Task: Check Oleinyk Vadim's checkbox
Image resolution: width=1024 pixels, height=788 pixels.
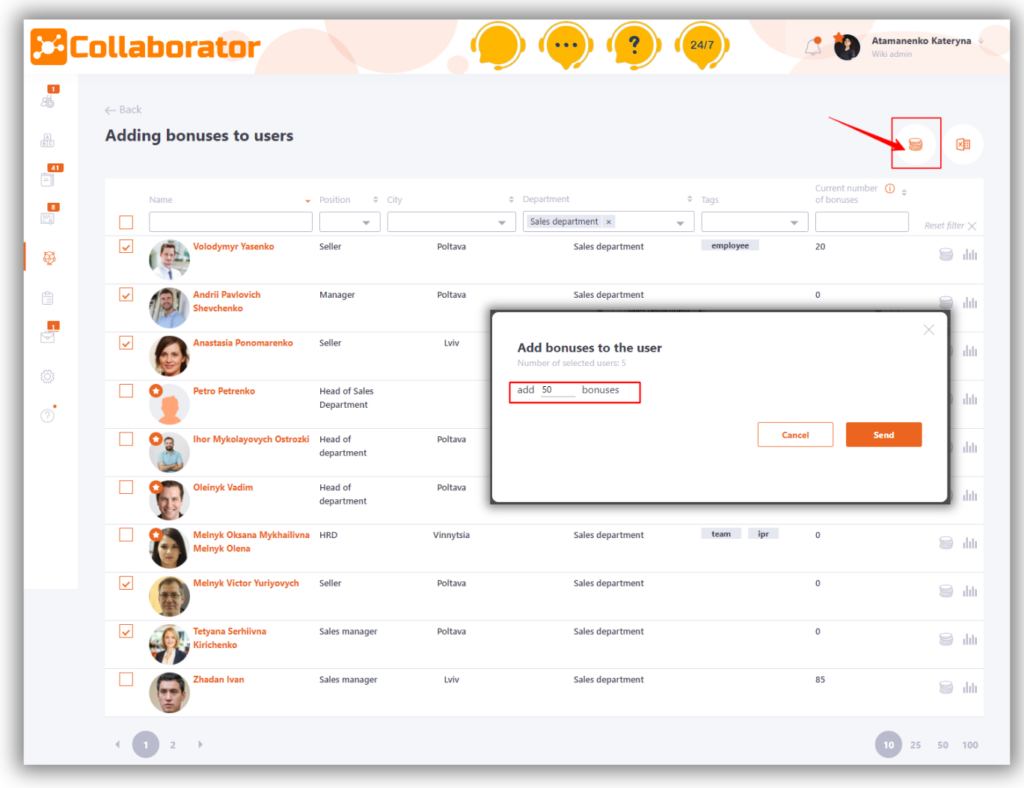Action: pyautogui.click(x=126, y=487)
